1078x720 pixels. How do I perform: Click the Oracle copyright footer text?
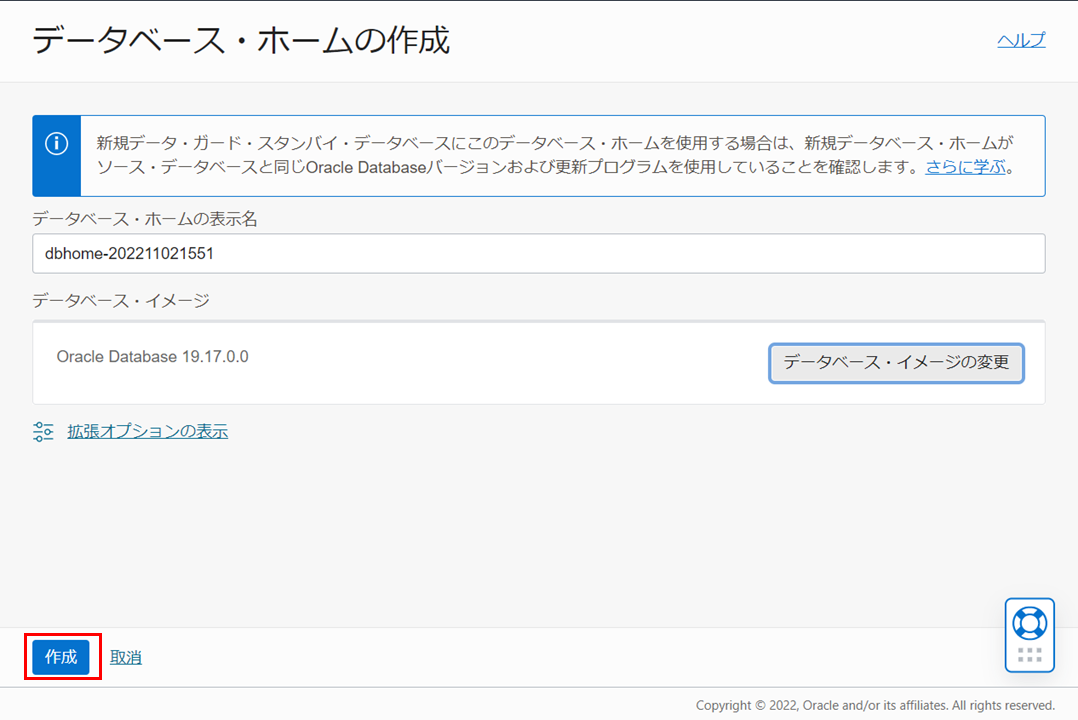tap(875, 705)
